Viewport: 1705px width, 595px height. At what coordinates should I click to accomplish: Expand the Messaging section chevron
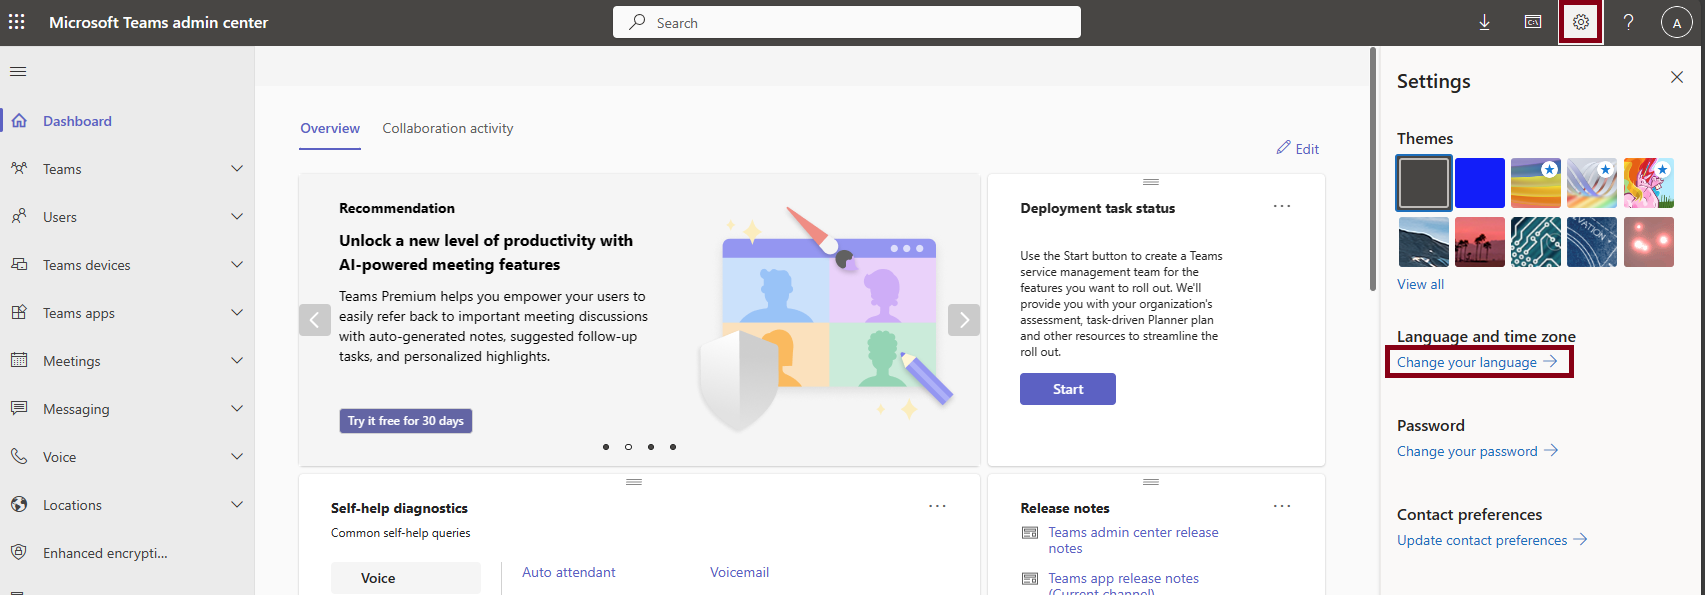[237, 409]
